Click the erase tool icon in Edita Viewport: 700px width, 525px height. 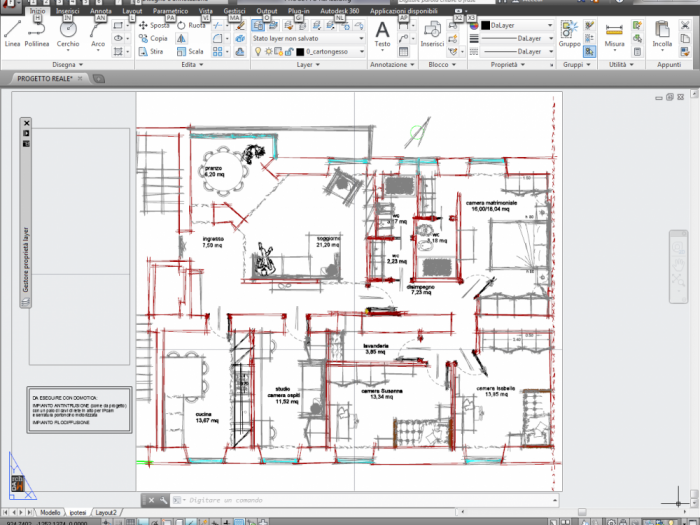click(x=240, y=25)
